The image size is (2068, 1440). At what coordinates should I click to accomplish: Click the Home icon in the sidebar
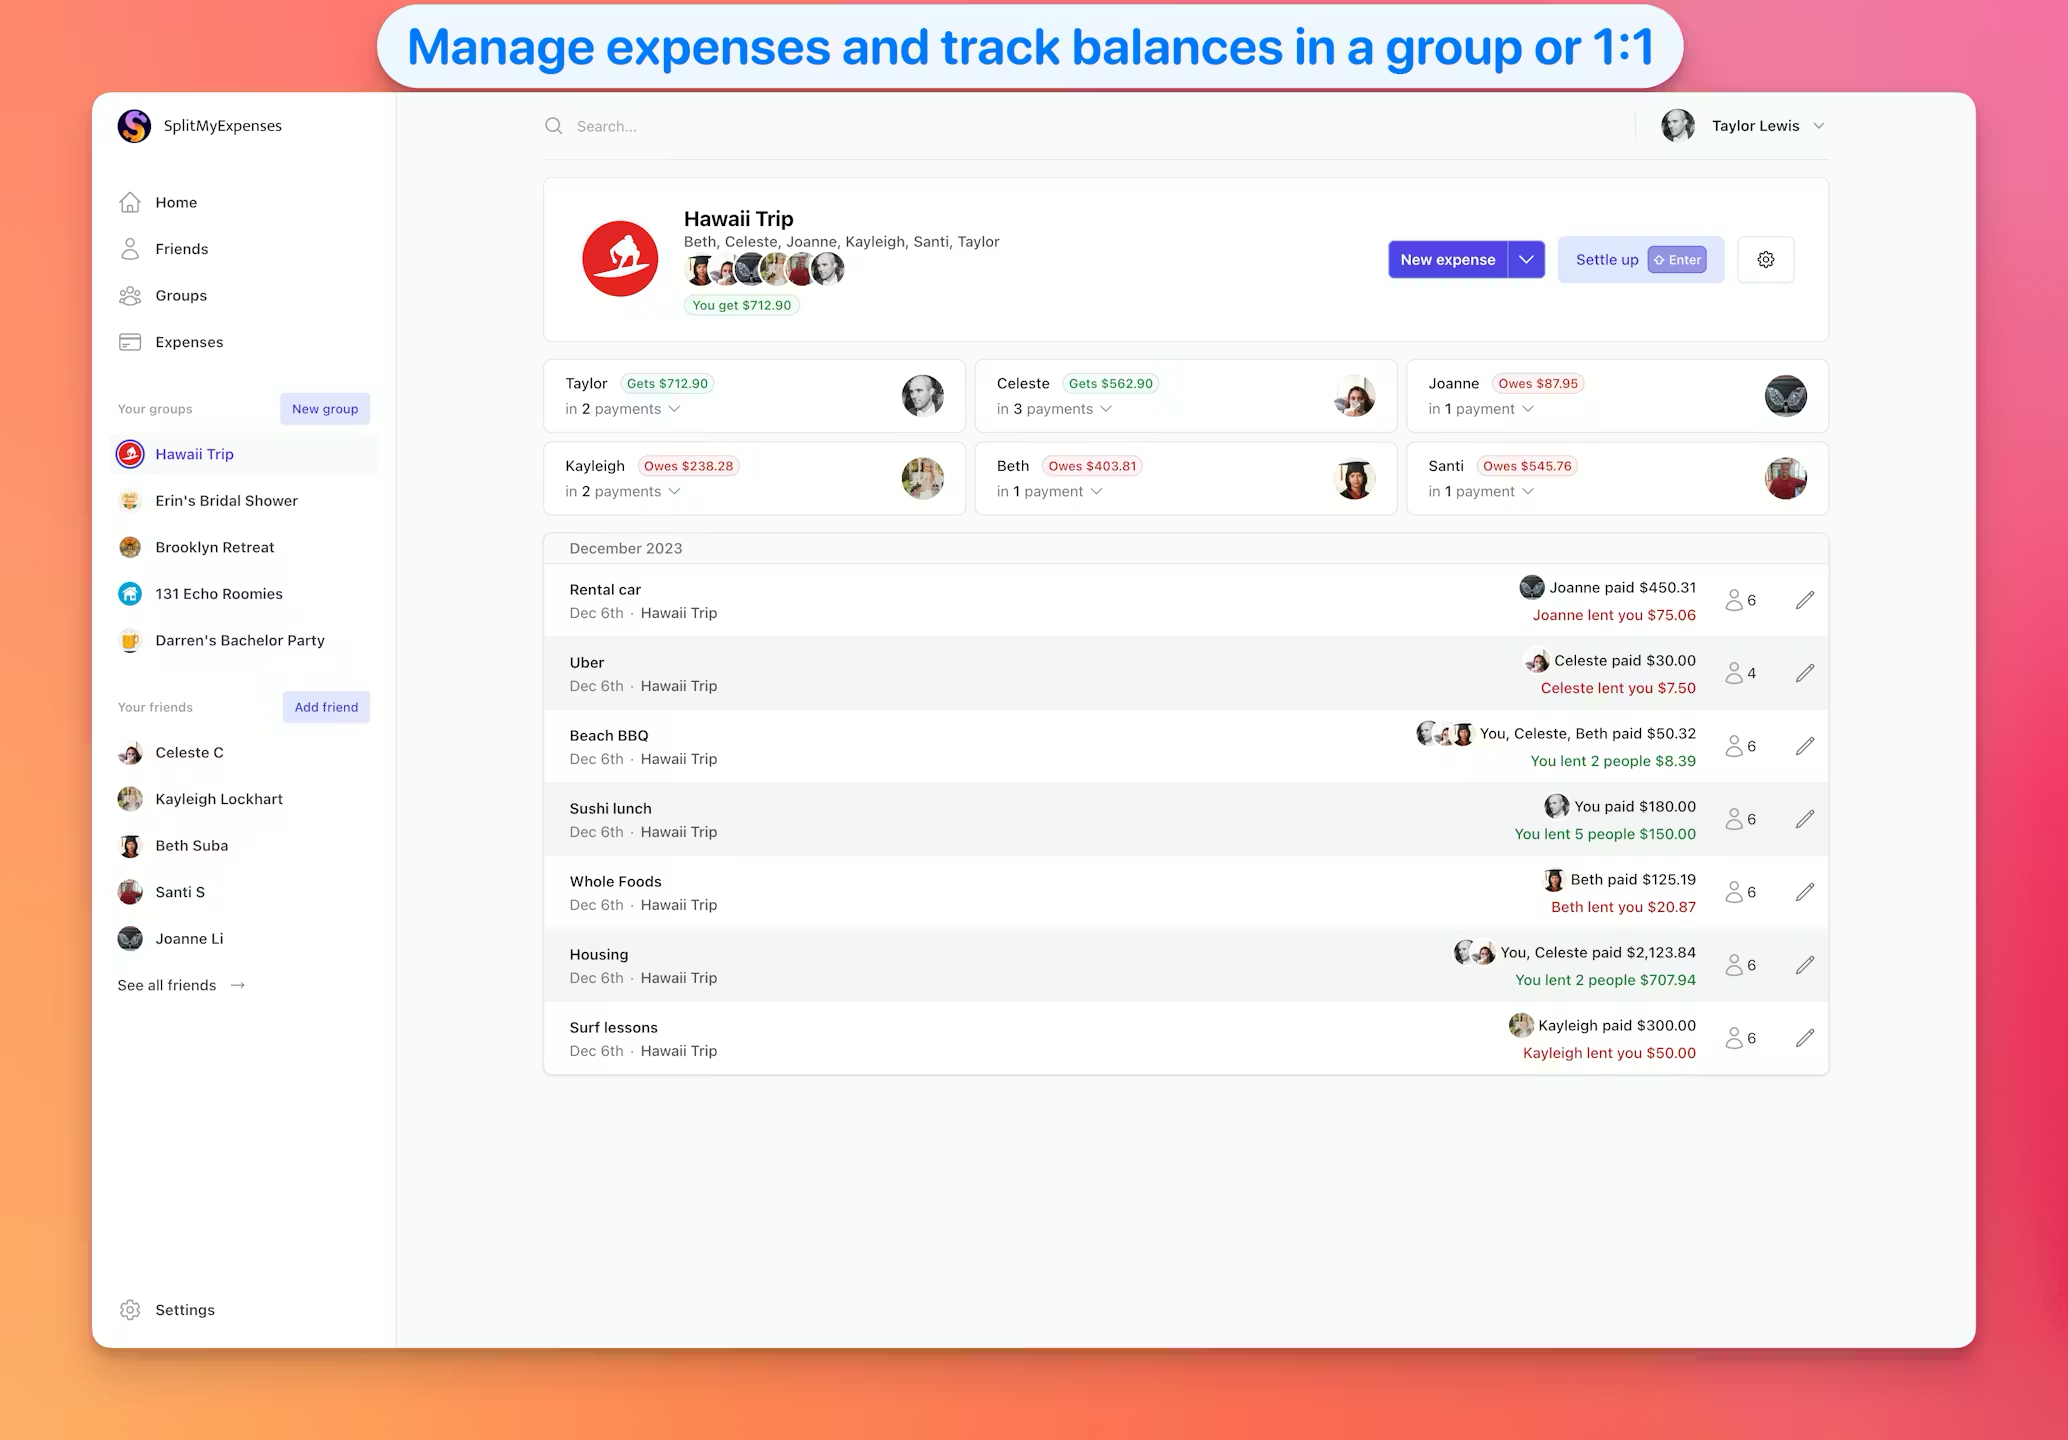tap(131, 202)
